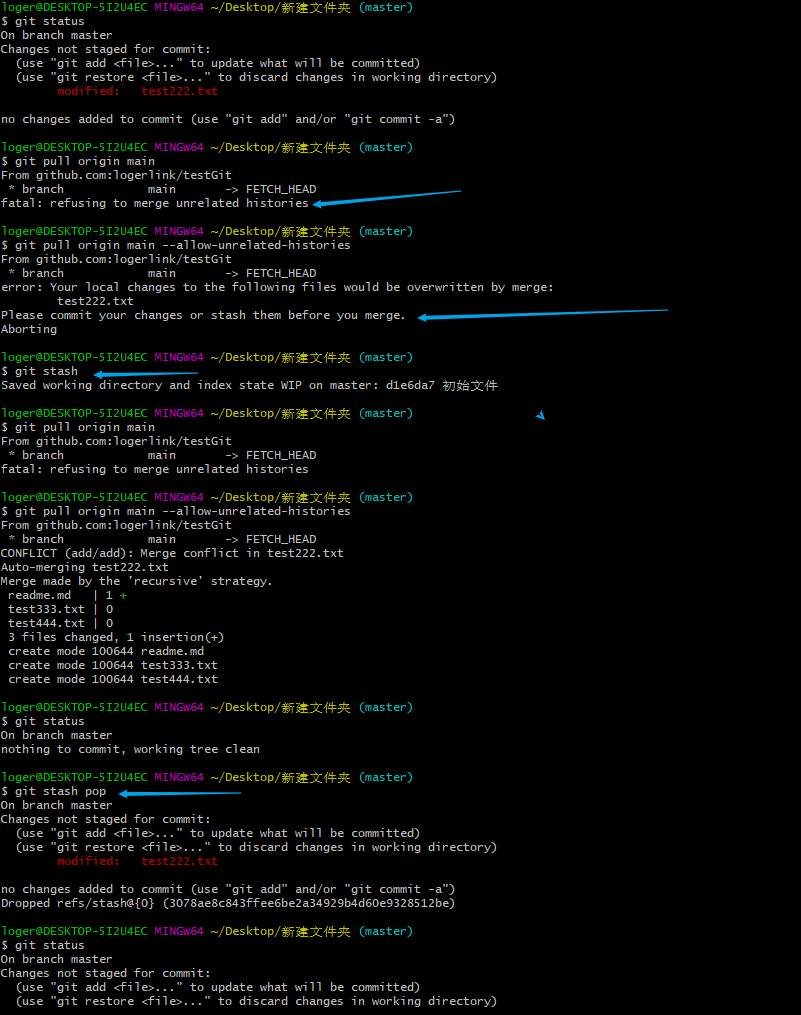The width and height of the screenshot is (801, 1015).
Task: Click the word 'Aborting'
Action: point(29,329)
